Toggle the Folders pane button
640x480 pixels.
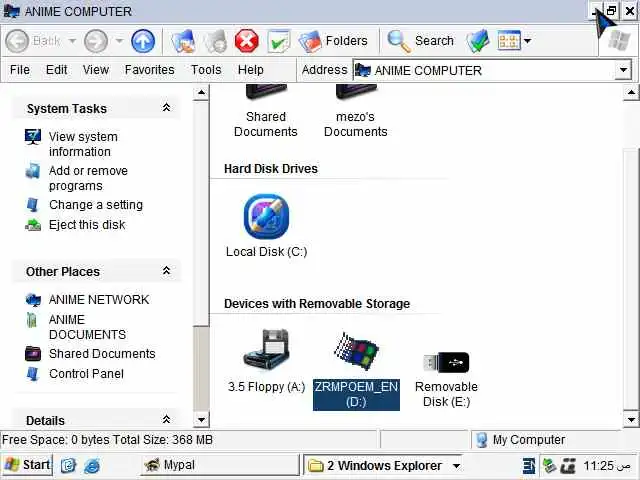[x=333, y=41]
